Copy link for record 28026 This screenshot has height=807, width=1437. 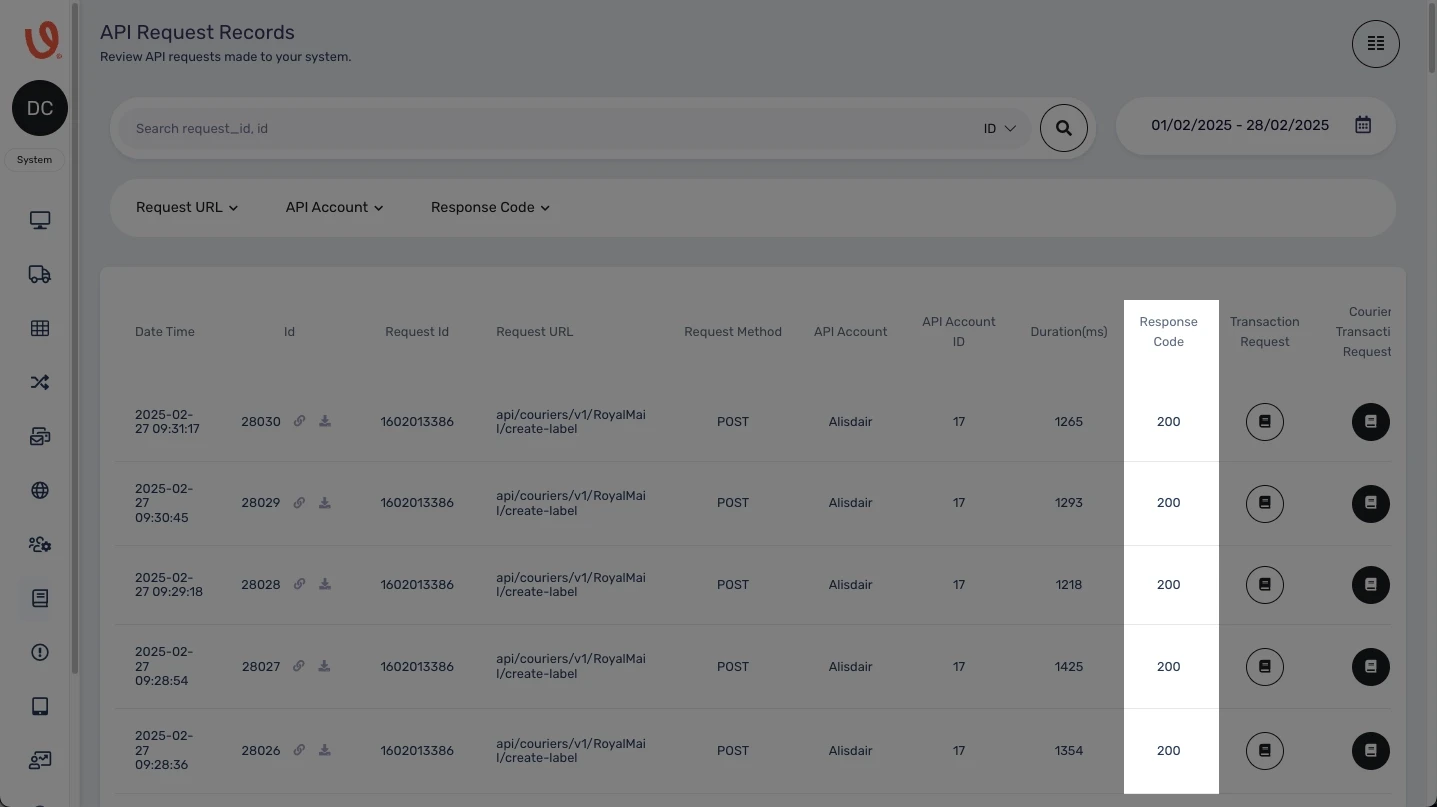click(x=299, y=750)
